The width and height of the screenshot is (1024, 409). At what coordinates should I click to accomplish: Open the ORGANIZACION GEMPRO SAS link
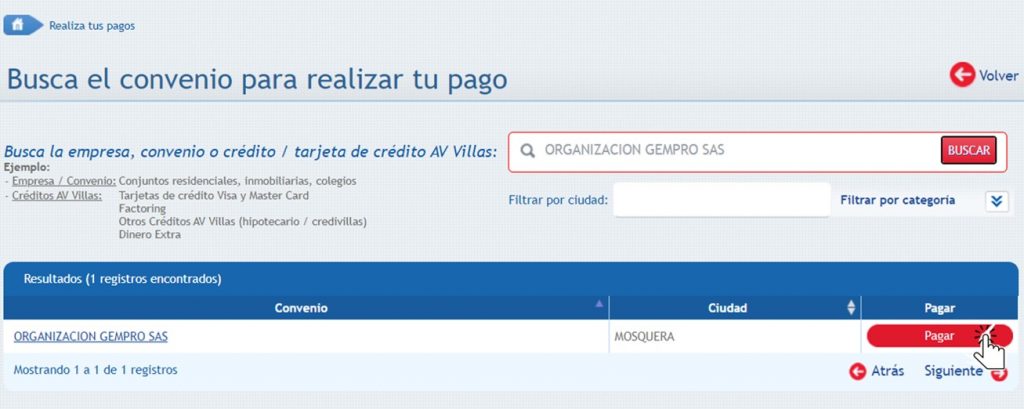(x=91, y=337)
